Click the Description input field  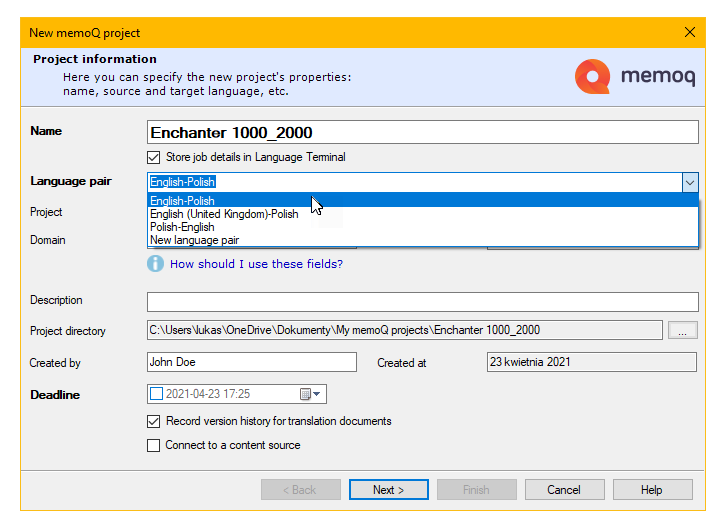[423, 302]
